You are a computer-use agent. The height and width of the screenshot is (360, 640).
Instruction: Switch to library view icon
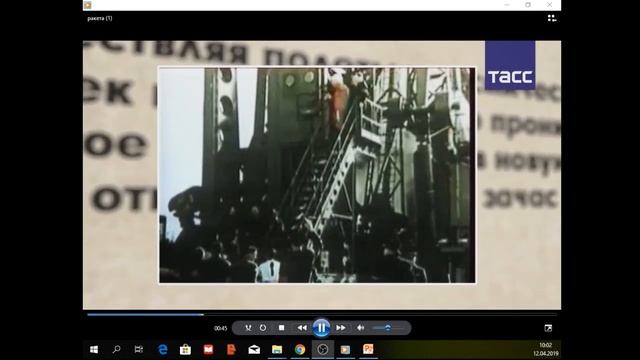click(552, 18)
